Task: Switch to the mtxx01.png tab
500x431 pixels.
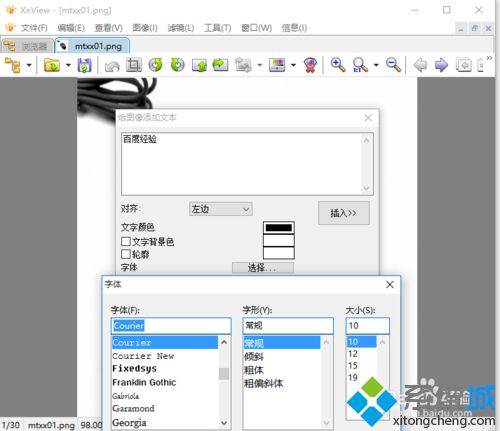Action: click(92, 46)
